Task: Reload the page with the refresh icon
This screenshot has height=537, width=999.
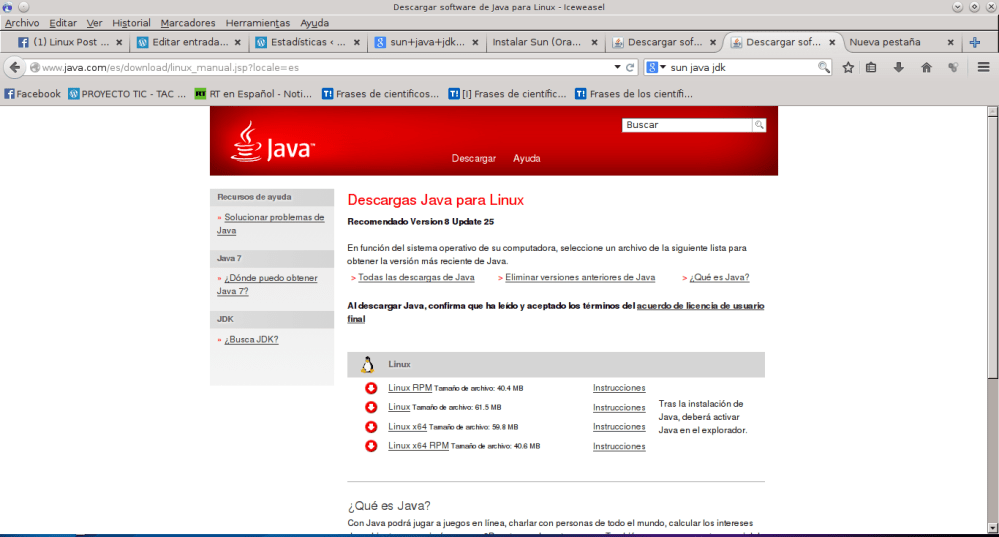Action: (x=630, y=68)
